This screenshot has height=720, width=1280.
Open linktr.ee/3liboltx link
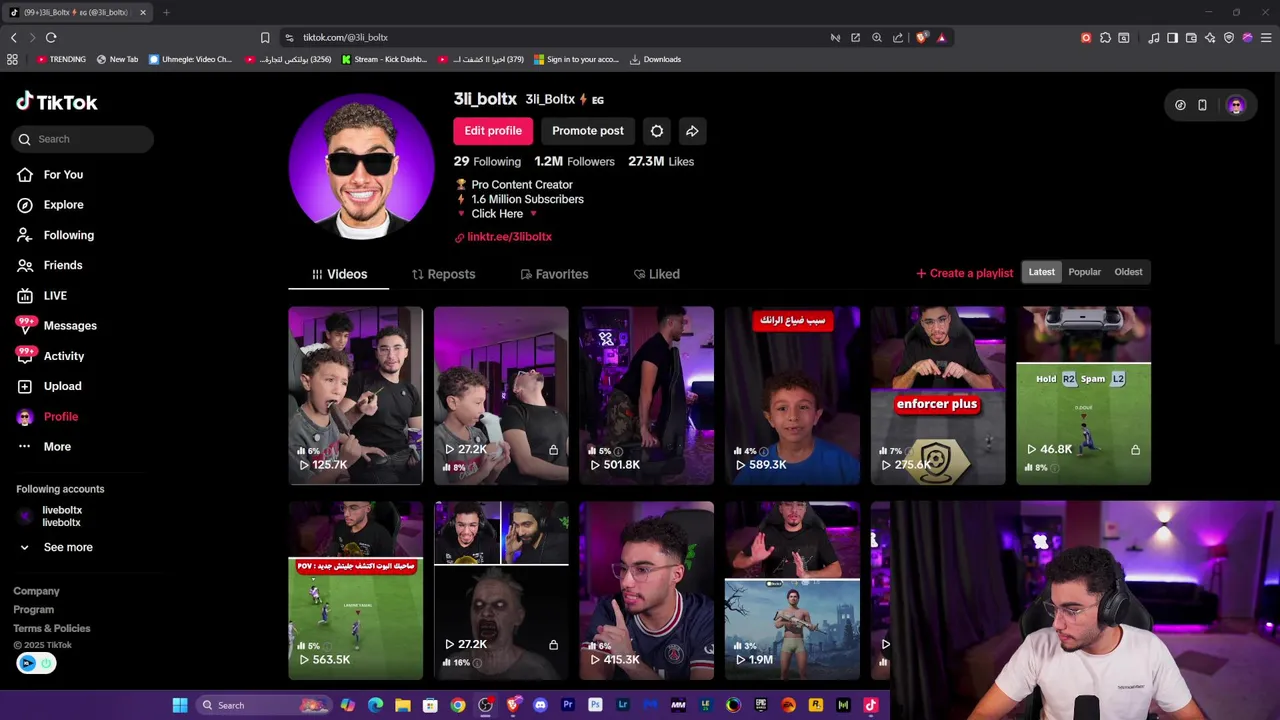point(503,237)
